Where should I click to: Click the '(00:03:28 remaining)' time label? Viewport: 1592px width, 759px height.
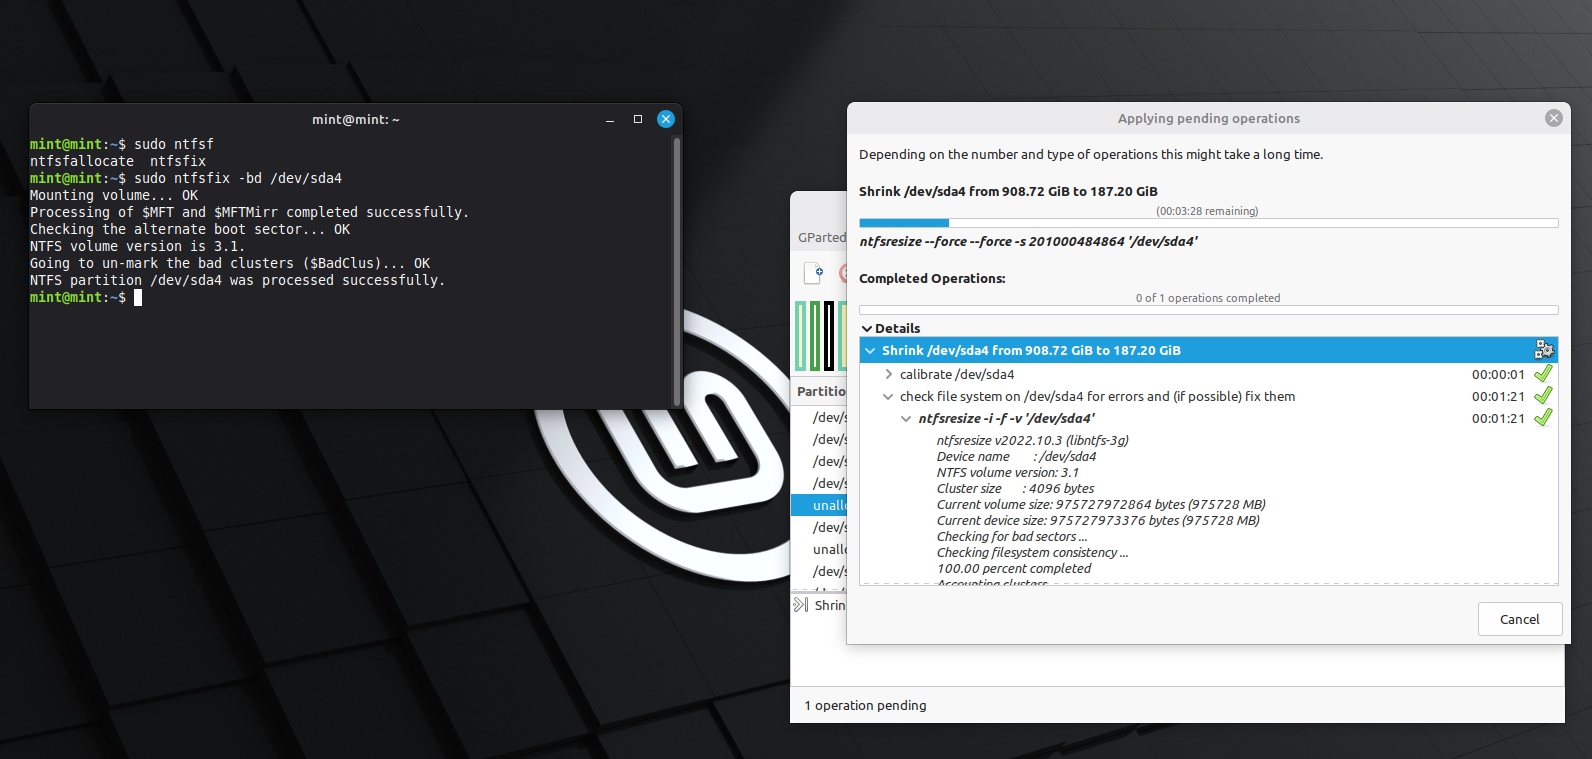1207,211
